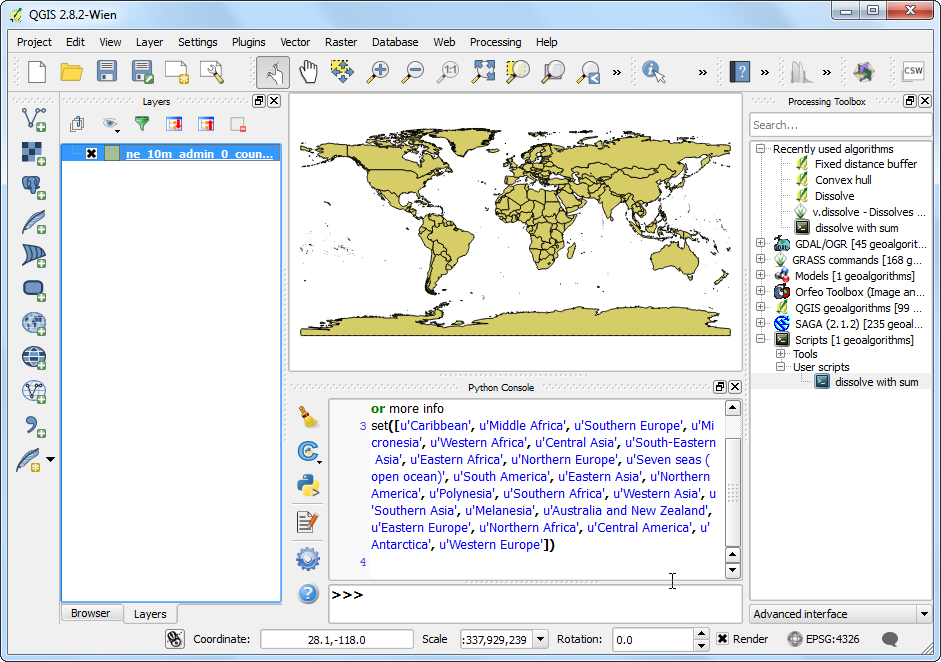Click the Zoom In magnifier tool
The width and height of the screenshot is (941, 662).
pyautogui.click(x=378, y=71)
